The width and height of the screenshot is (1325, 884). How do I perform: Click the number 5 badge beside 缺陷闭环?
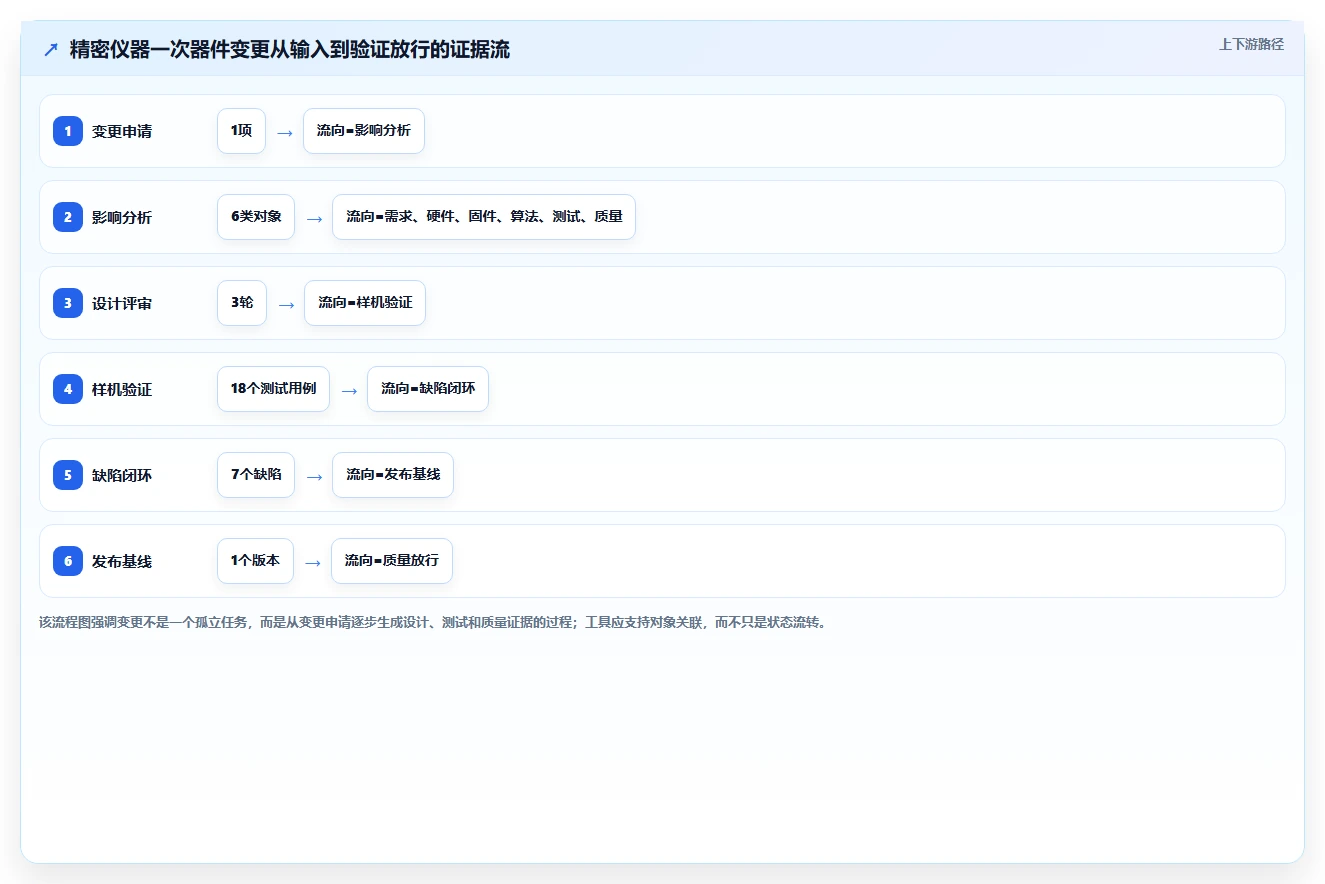coord(68,475)
